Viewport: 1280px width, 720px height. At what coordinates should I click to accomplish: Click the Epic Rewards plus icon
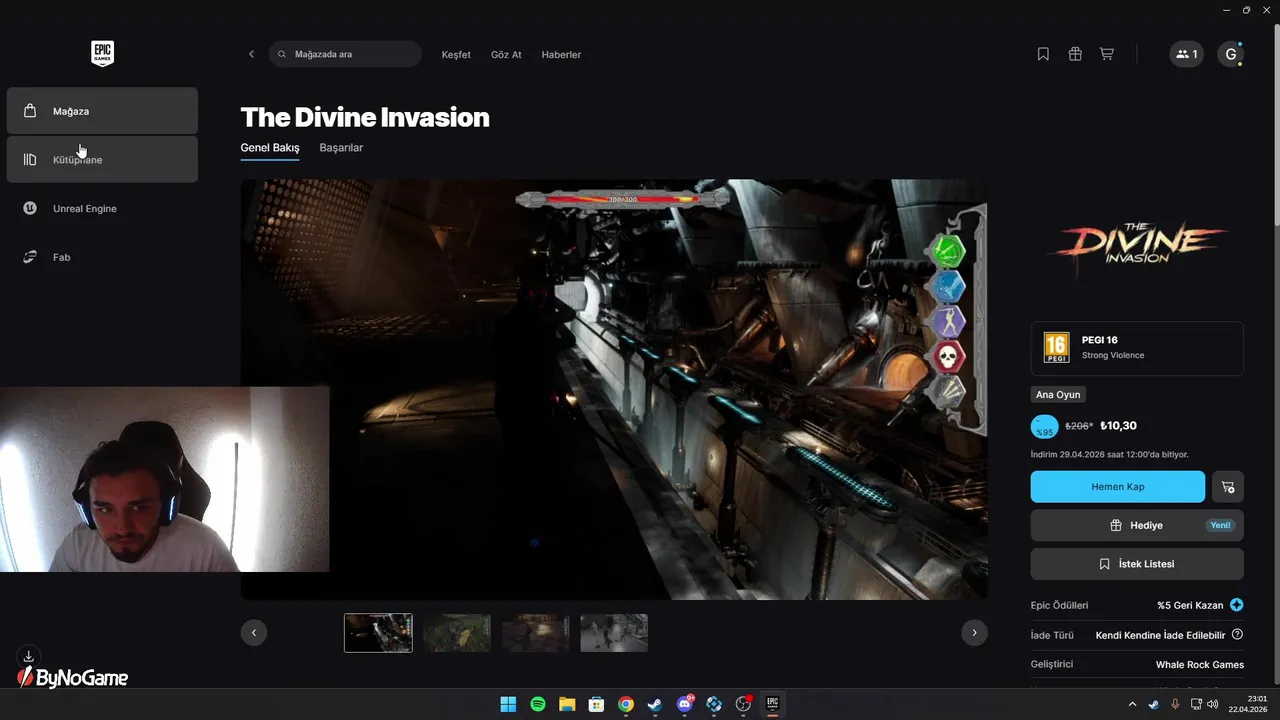coord(1237,605)
